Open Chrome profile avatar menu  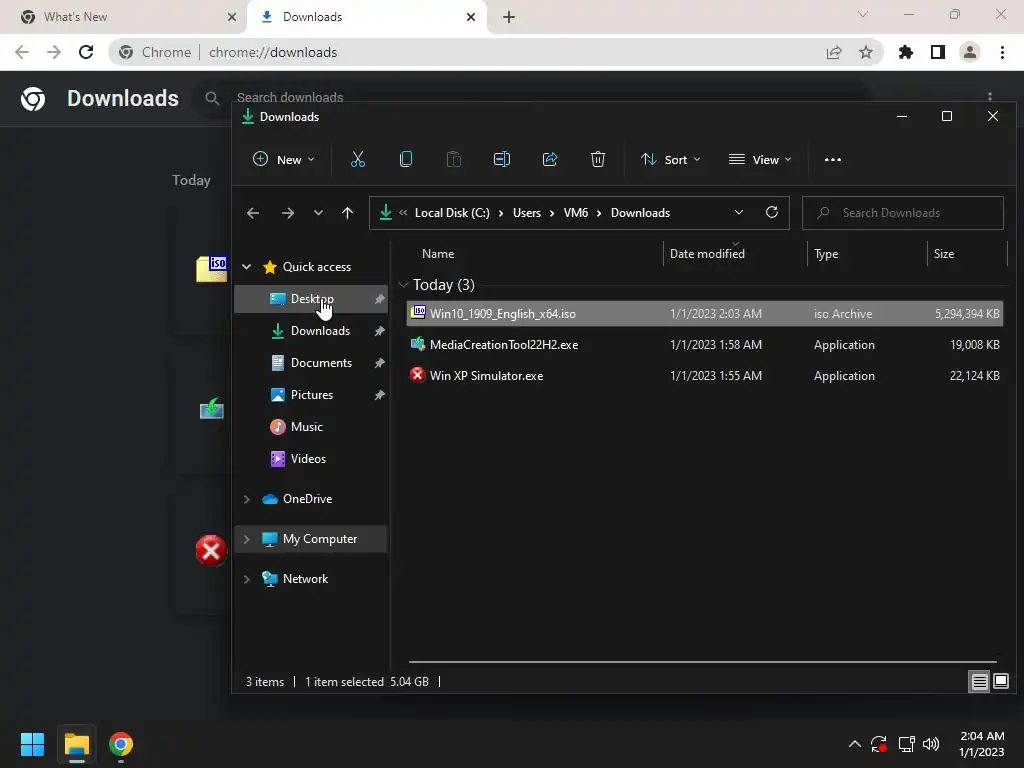970,52
